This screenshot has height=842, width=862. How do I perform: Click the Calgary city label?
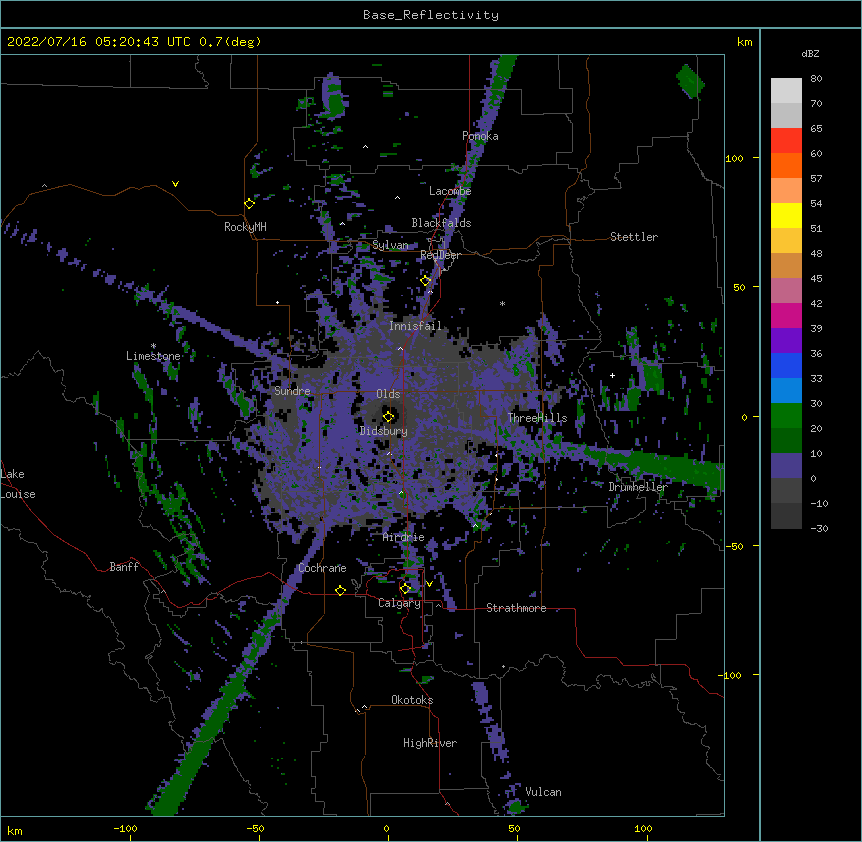click(400, 603)
